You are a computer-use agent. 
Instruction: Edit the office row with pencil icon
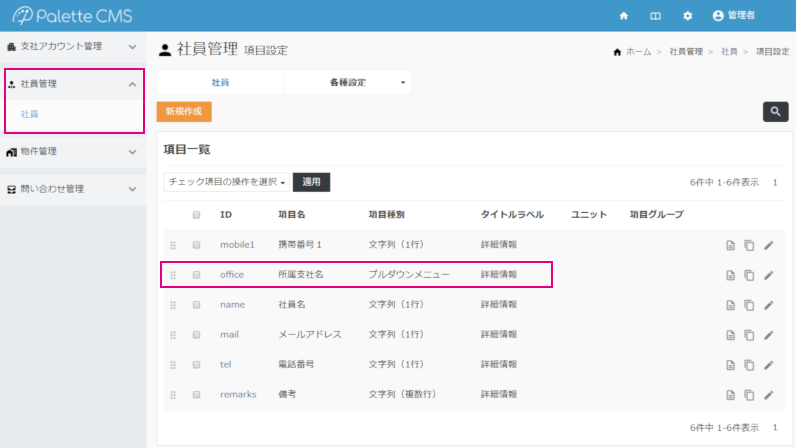click(769, 275)
